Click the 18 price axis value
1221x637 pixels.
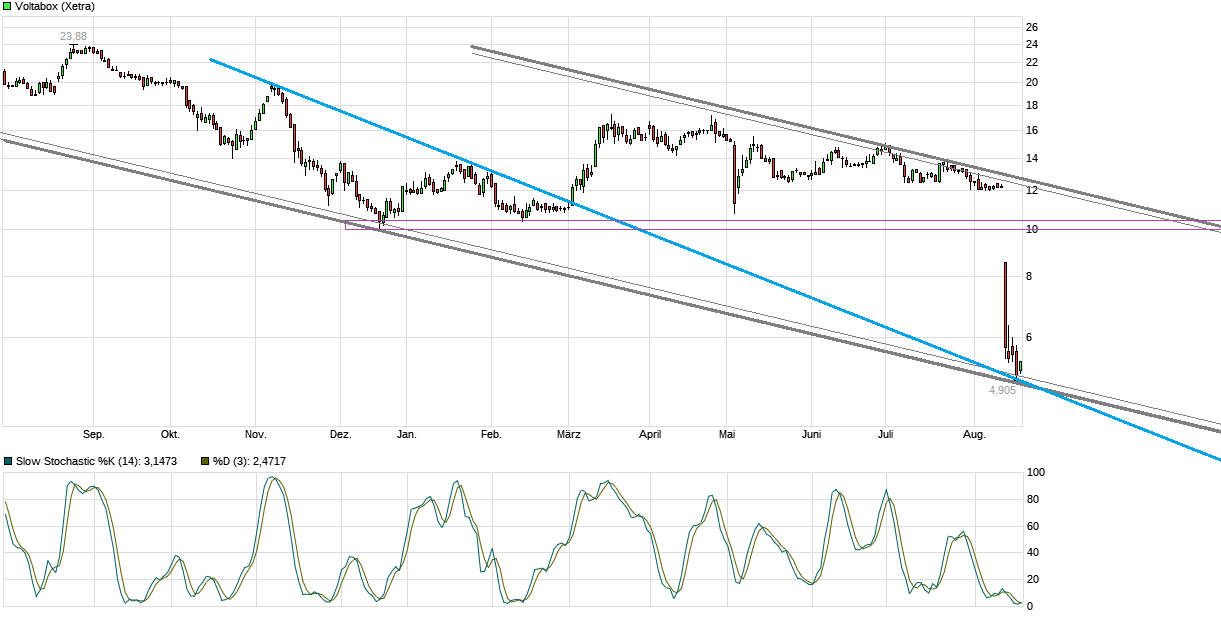(1033, 105)
